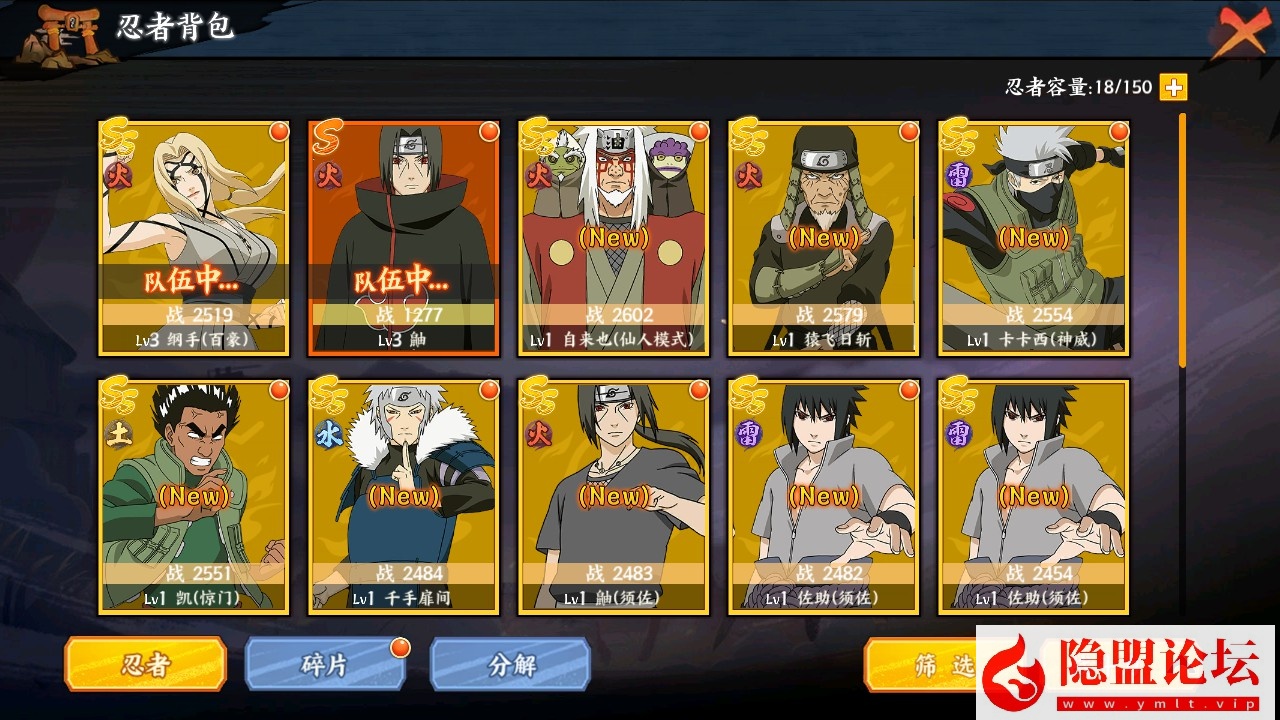Switch to the 碎片 tab

click(325, 665)
